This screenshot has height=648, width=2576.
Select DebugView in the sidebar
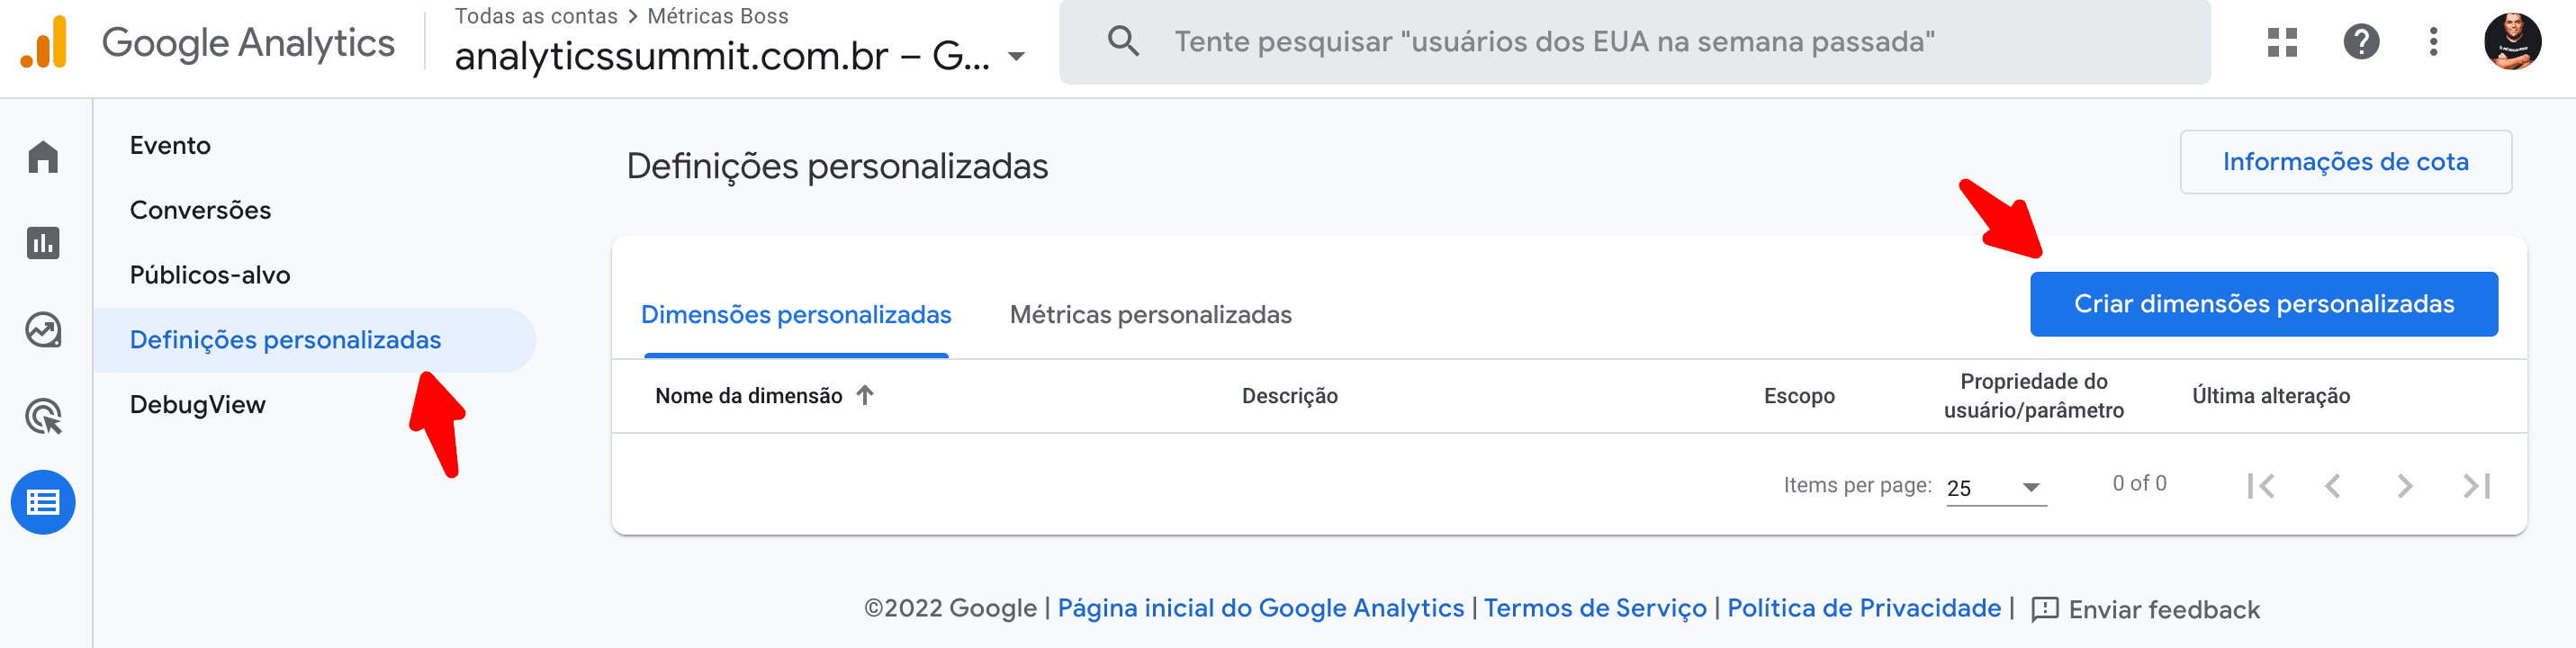click(198, 404)
